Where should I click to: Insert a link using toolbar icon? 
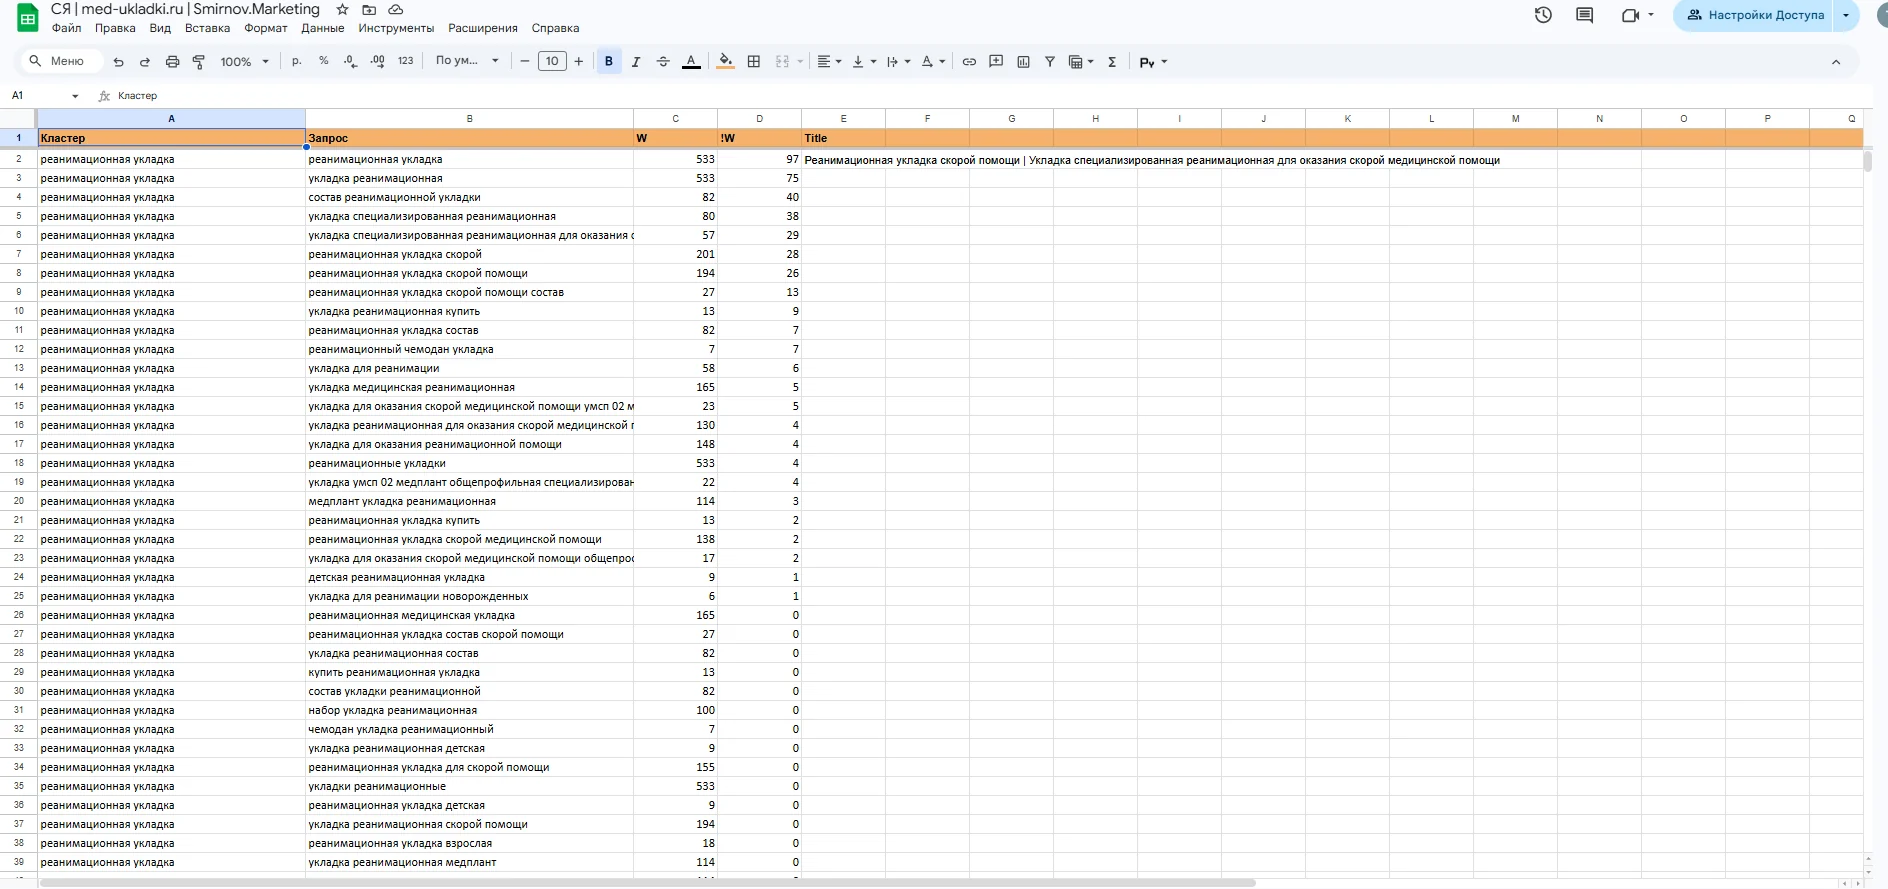point(969,62)
